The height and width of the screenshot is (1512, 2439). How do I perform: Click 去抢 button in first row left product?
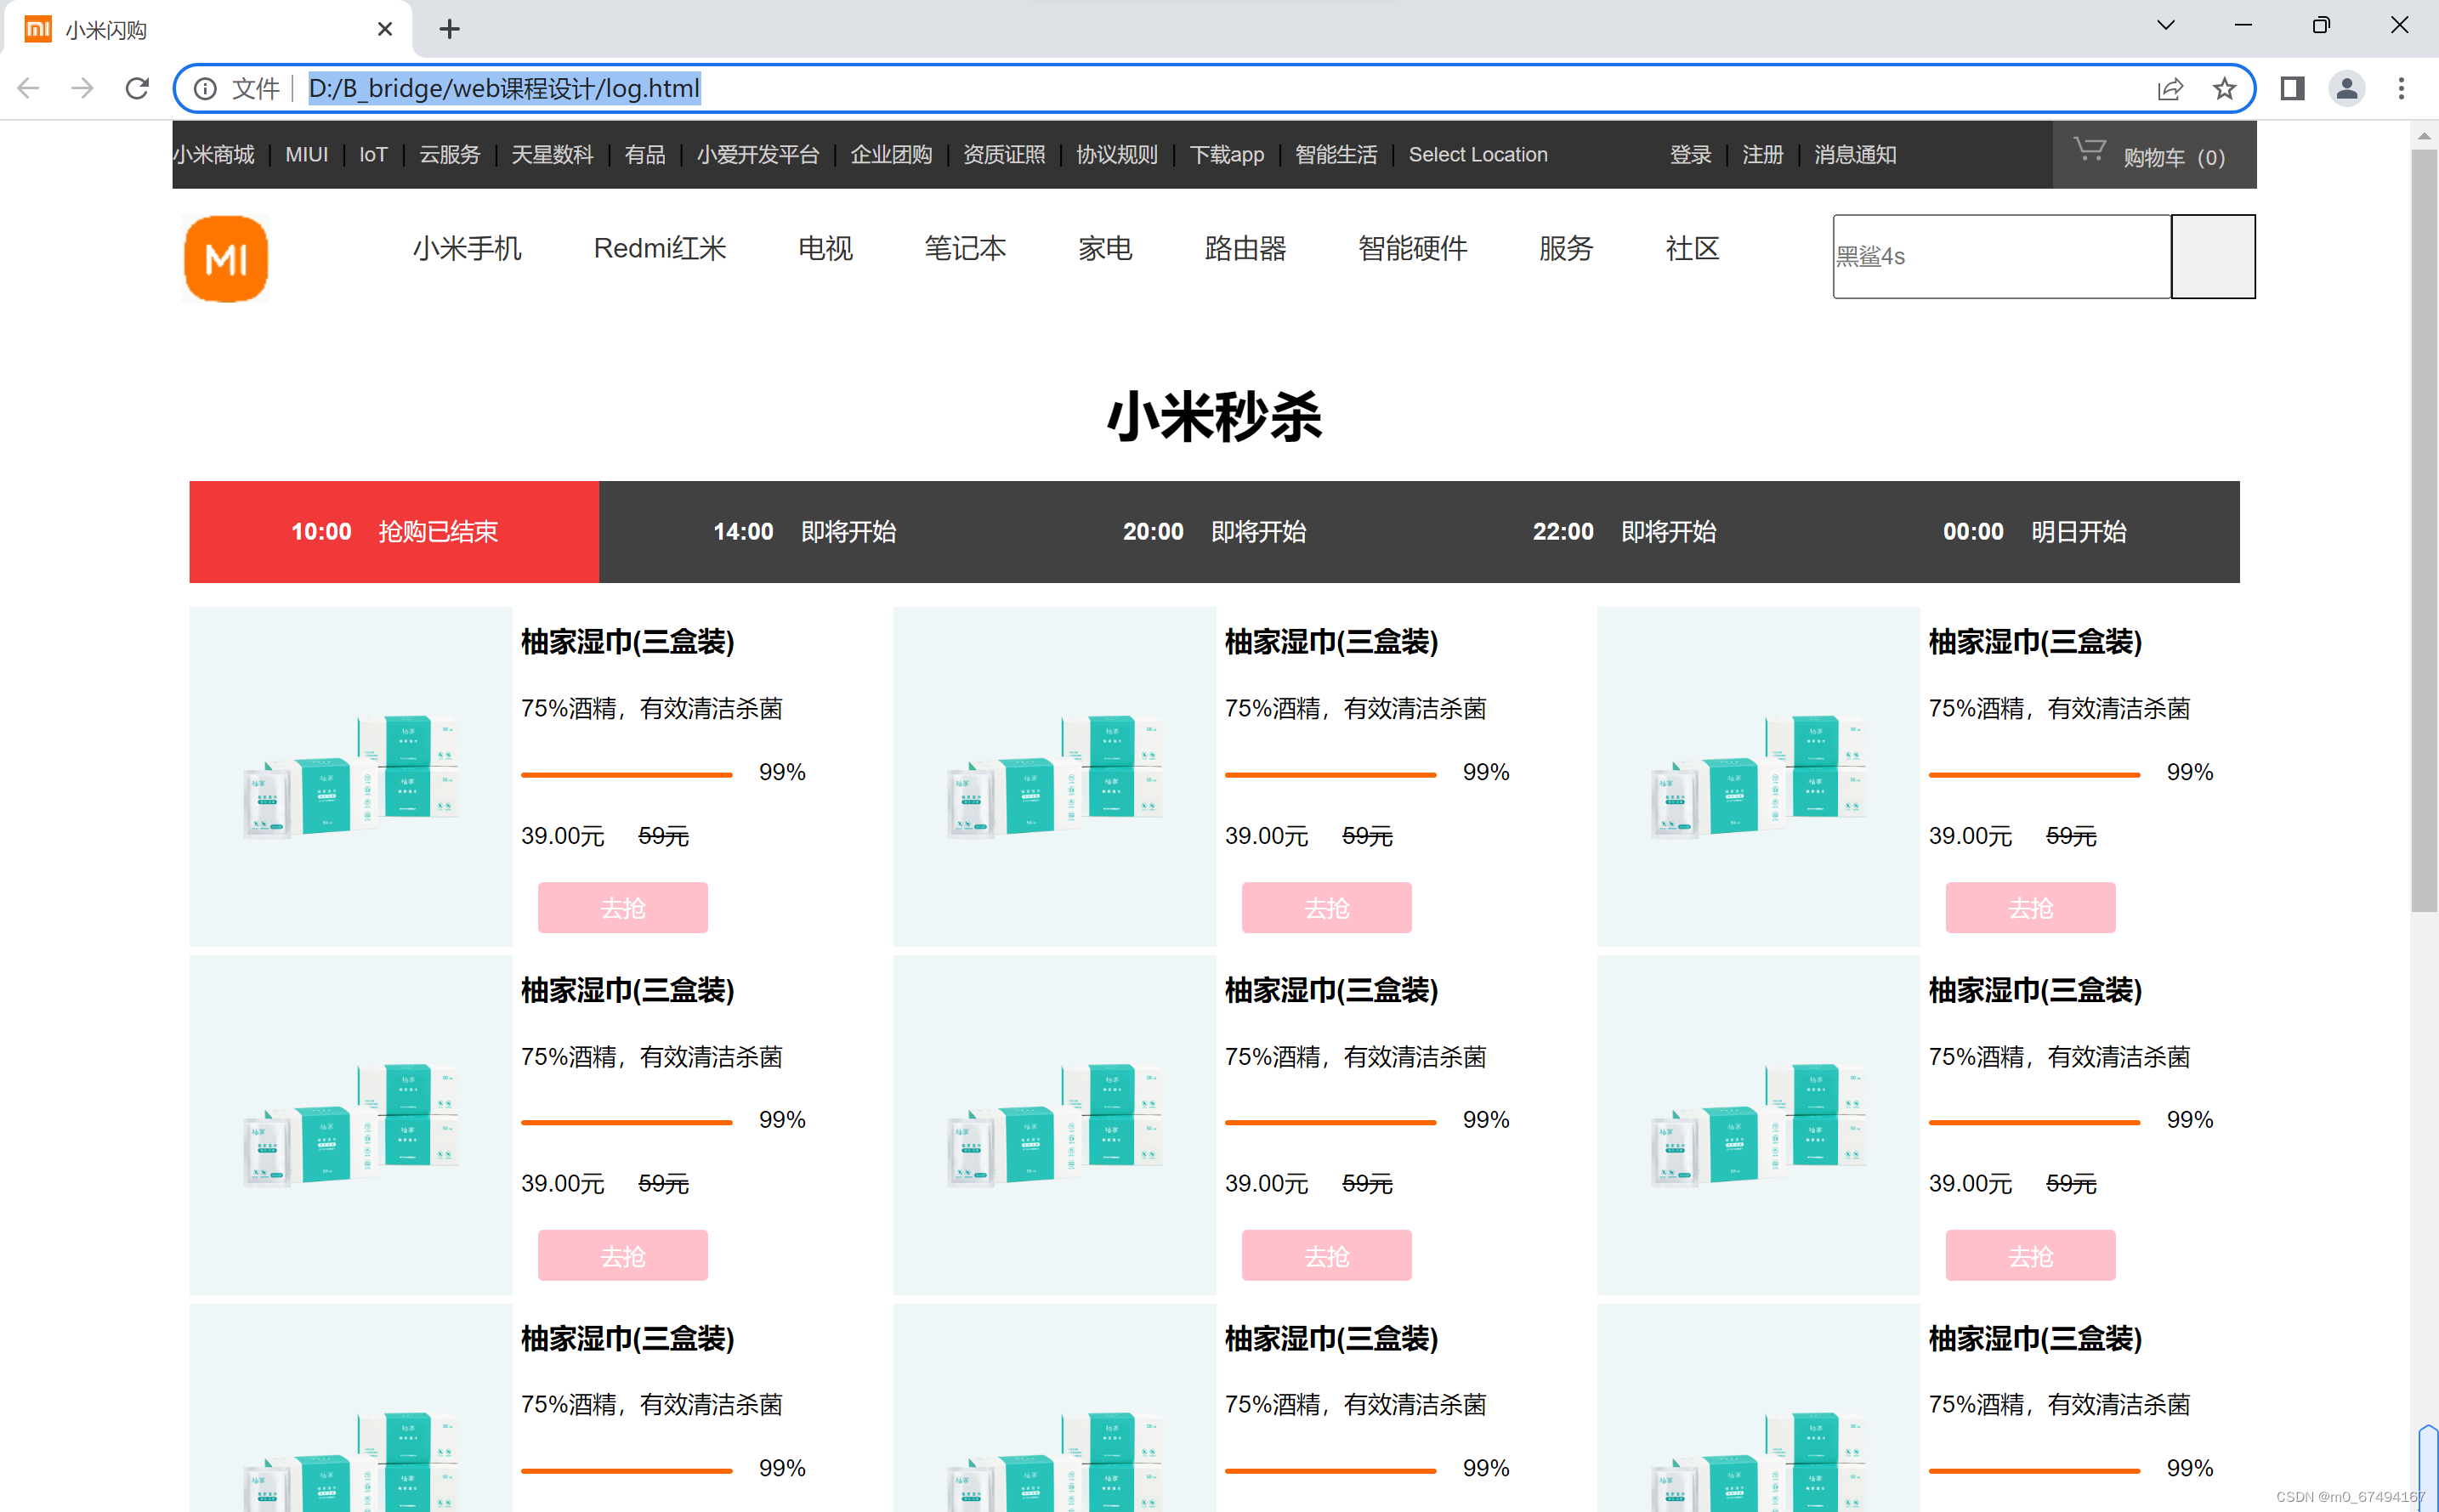pyautogui.click(x=623, y=907)
